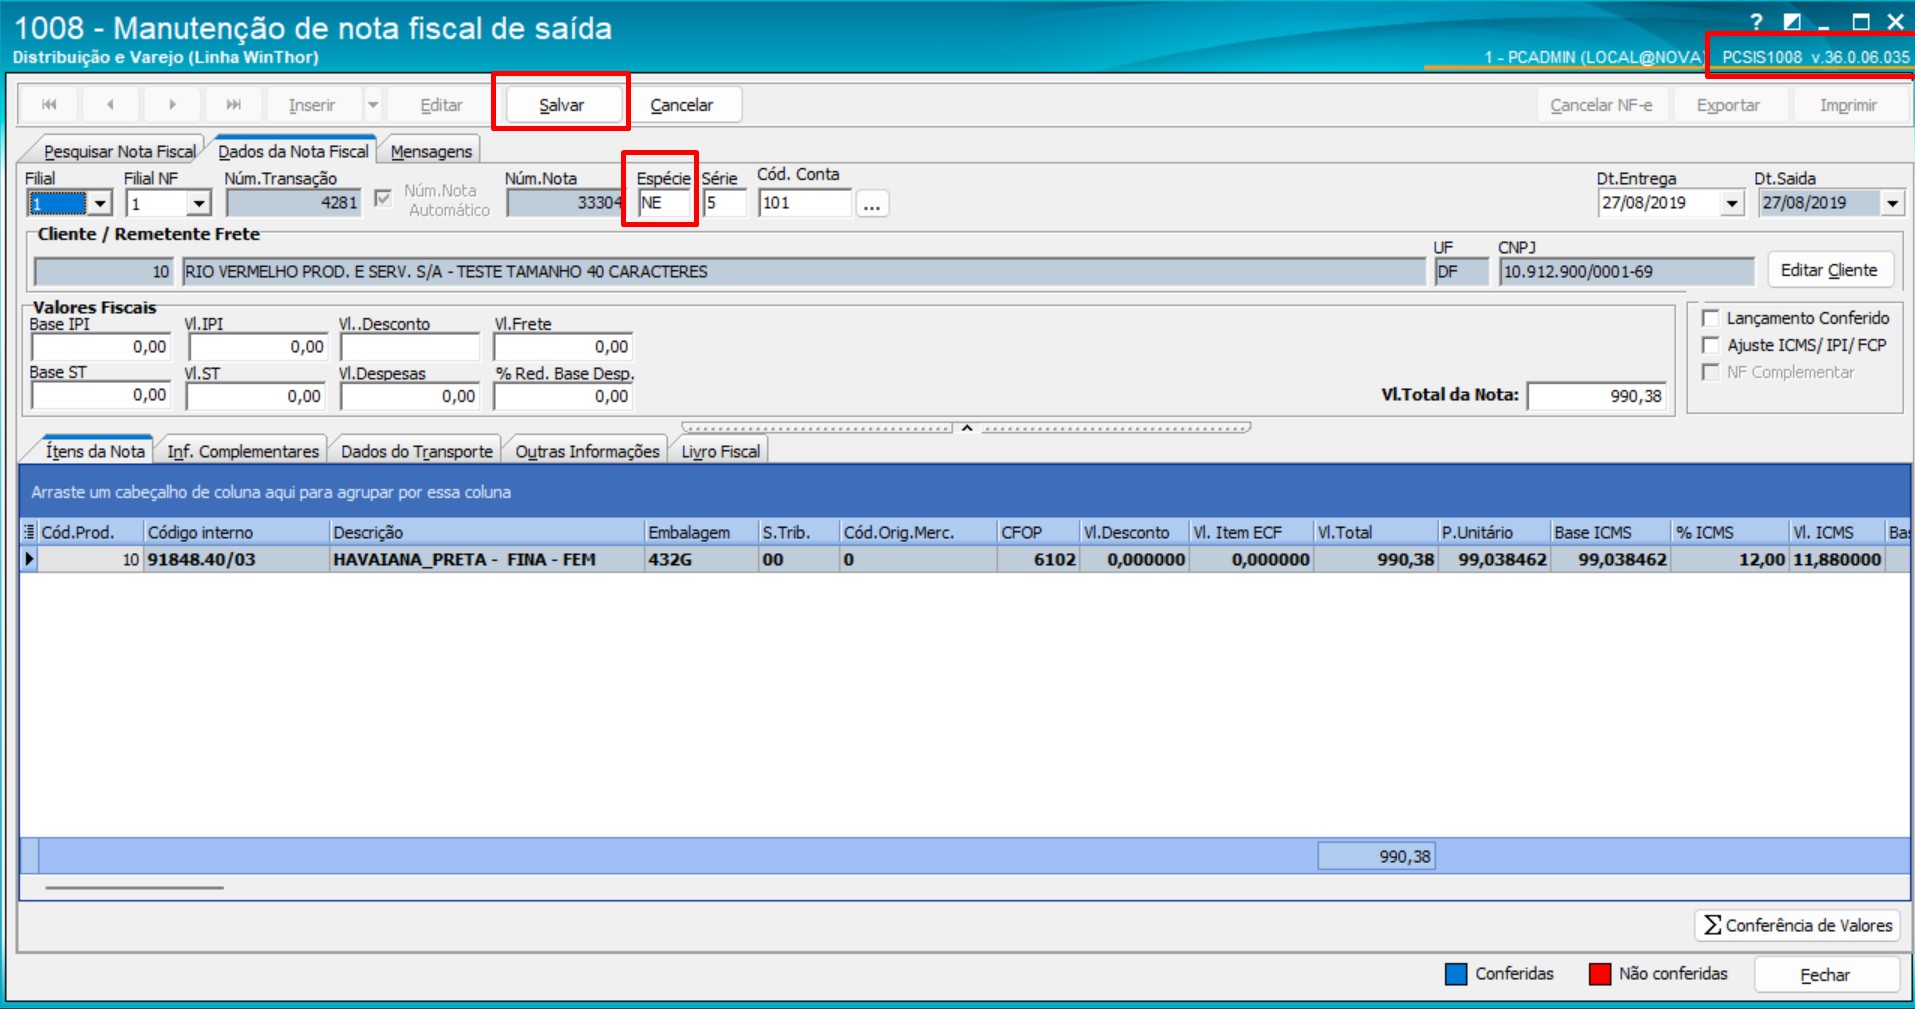Toggle the NF Complementar checkbox
The image size is (1915, 1009).
point(1710,372)
